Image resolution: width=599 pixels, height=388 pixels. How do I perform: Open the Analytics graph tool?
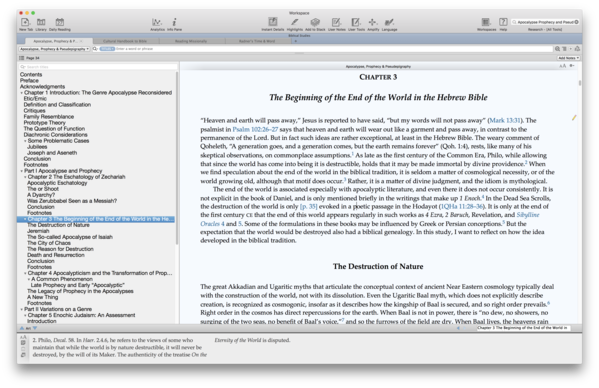click(157, 23)
